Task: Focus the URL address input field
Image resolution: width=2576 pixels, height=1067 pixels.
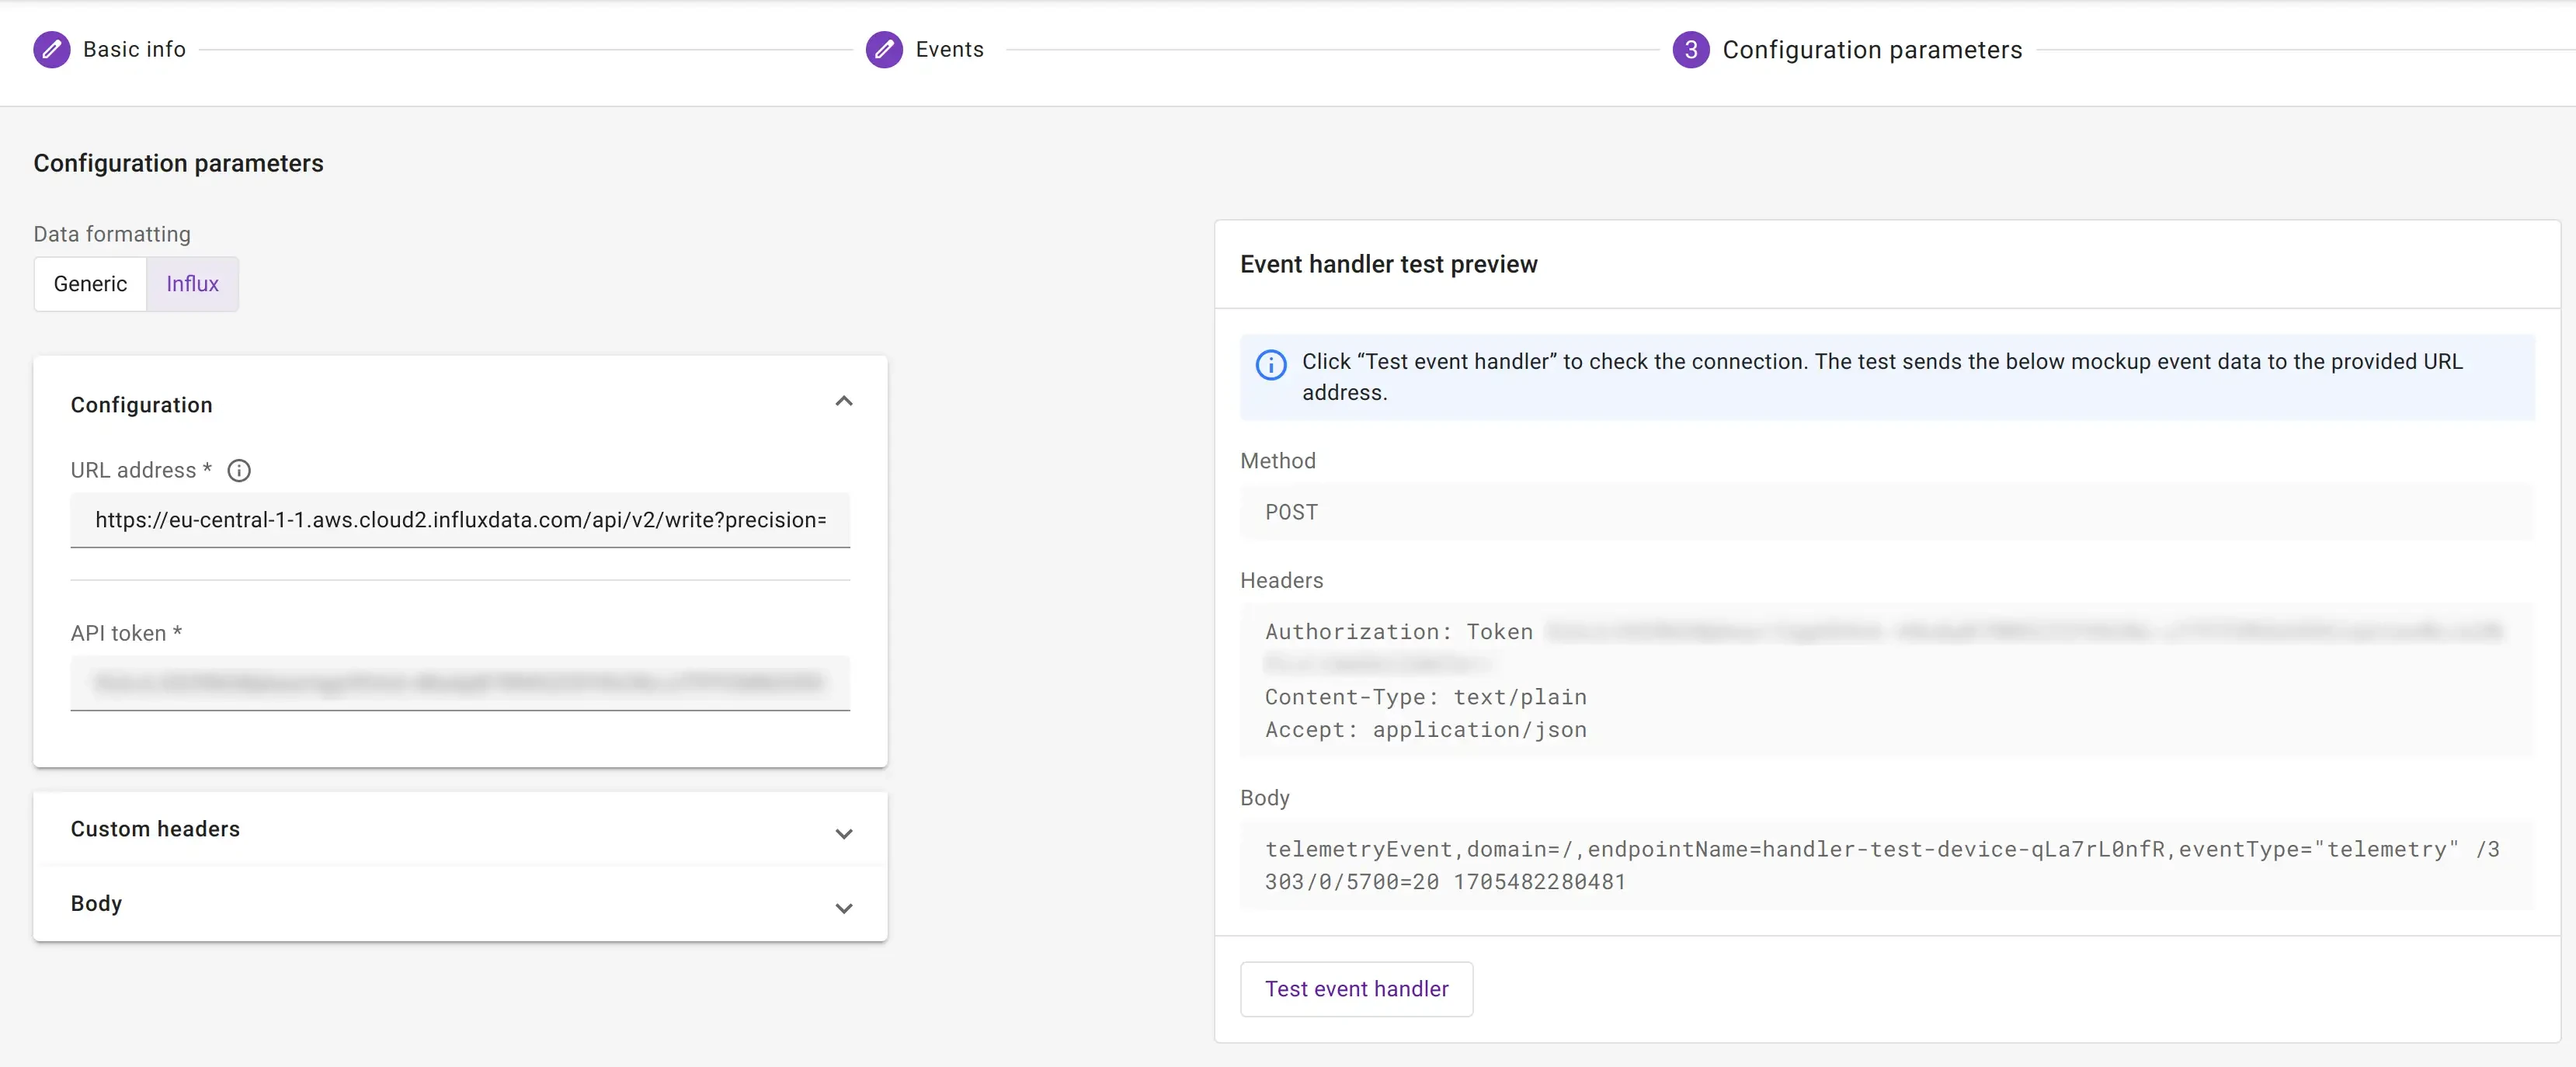Action: pos(460,520)
